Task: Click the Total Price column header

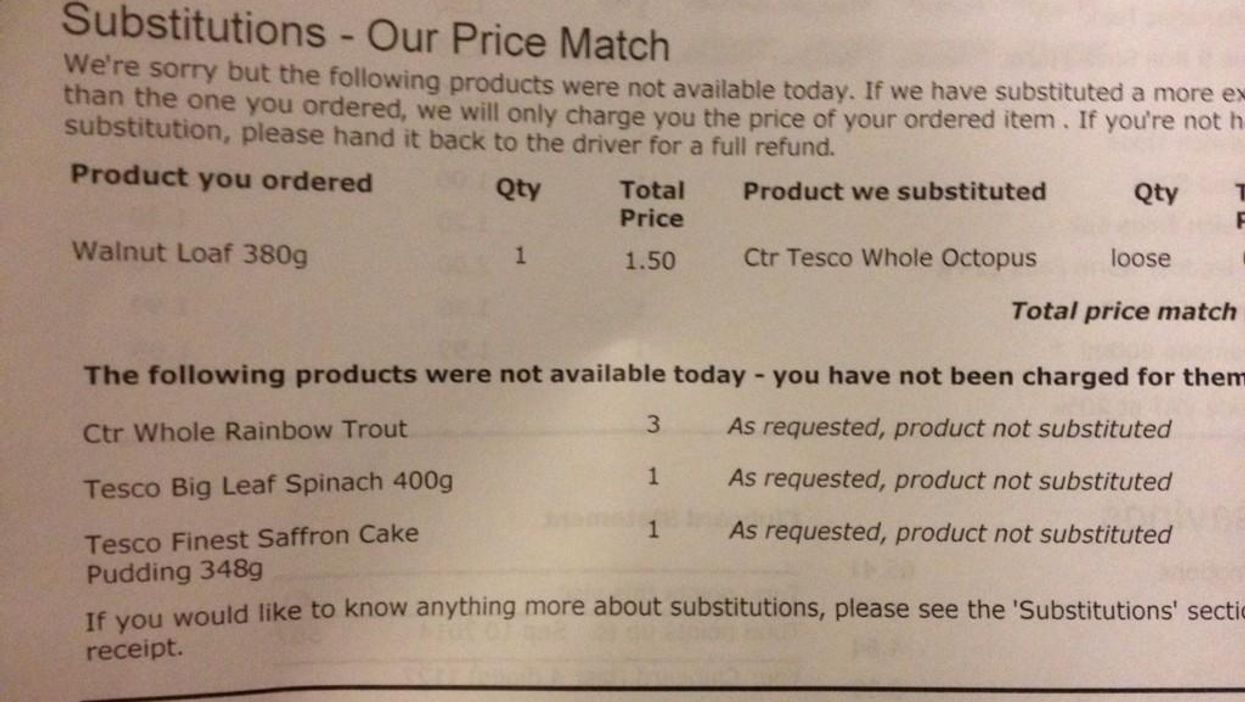Action: click(652, 204)
